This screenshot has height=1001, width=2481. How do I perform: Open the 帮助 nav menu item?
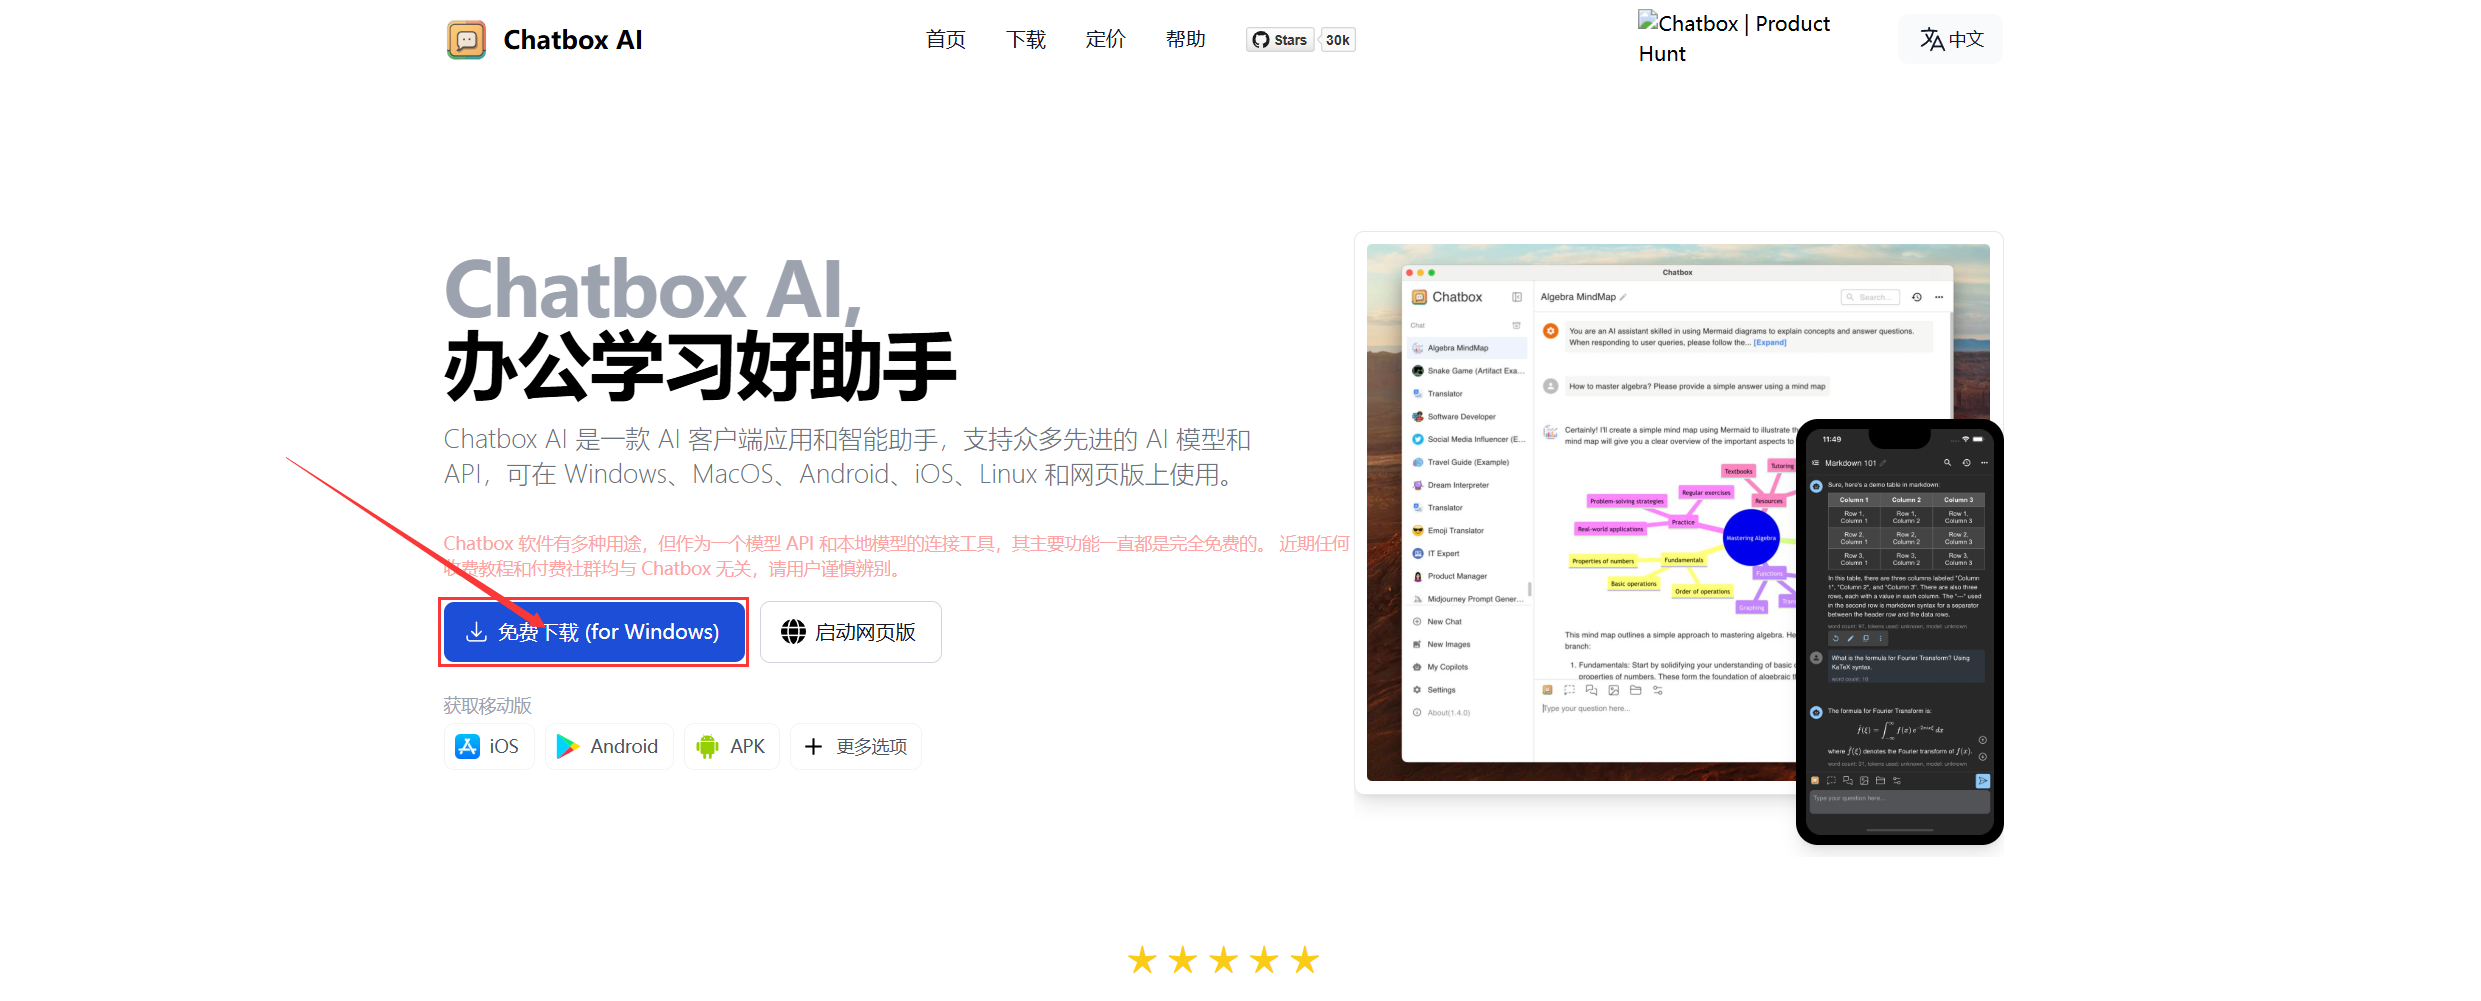click(1185, 39)
